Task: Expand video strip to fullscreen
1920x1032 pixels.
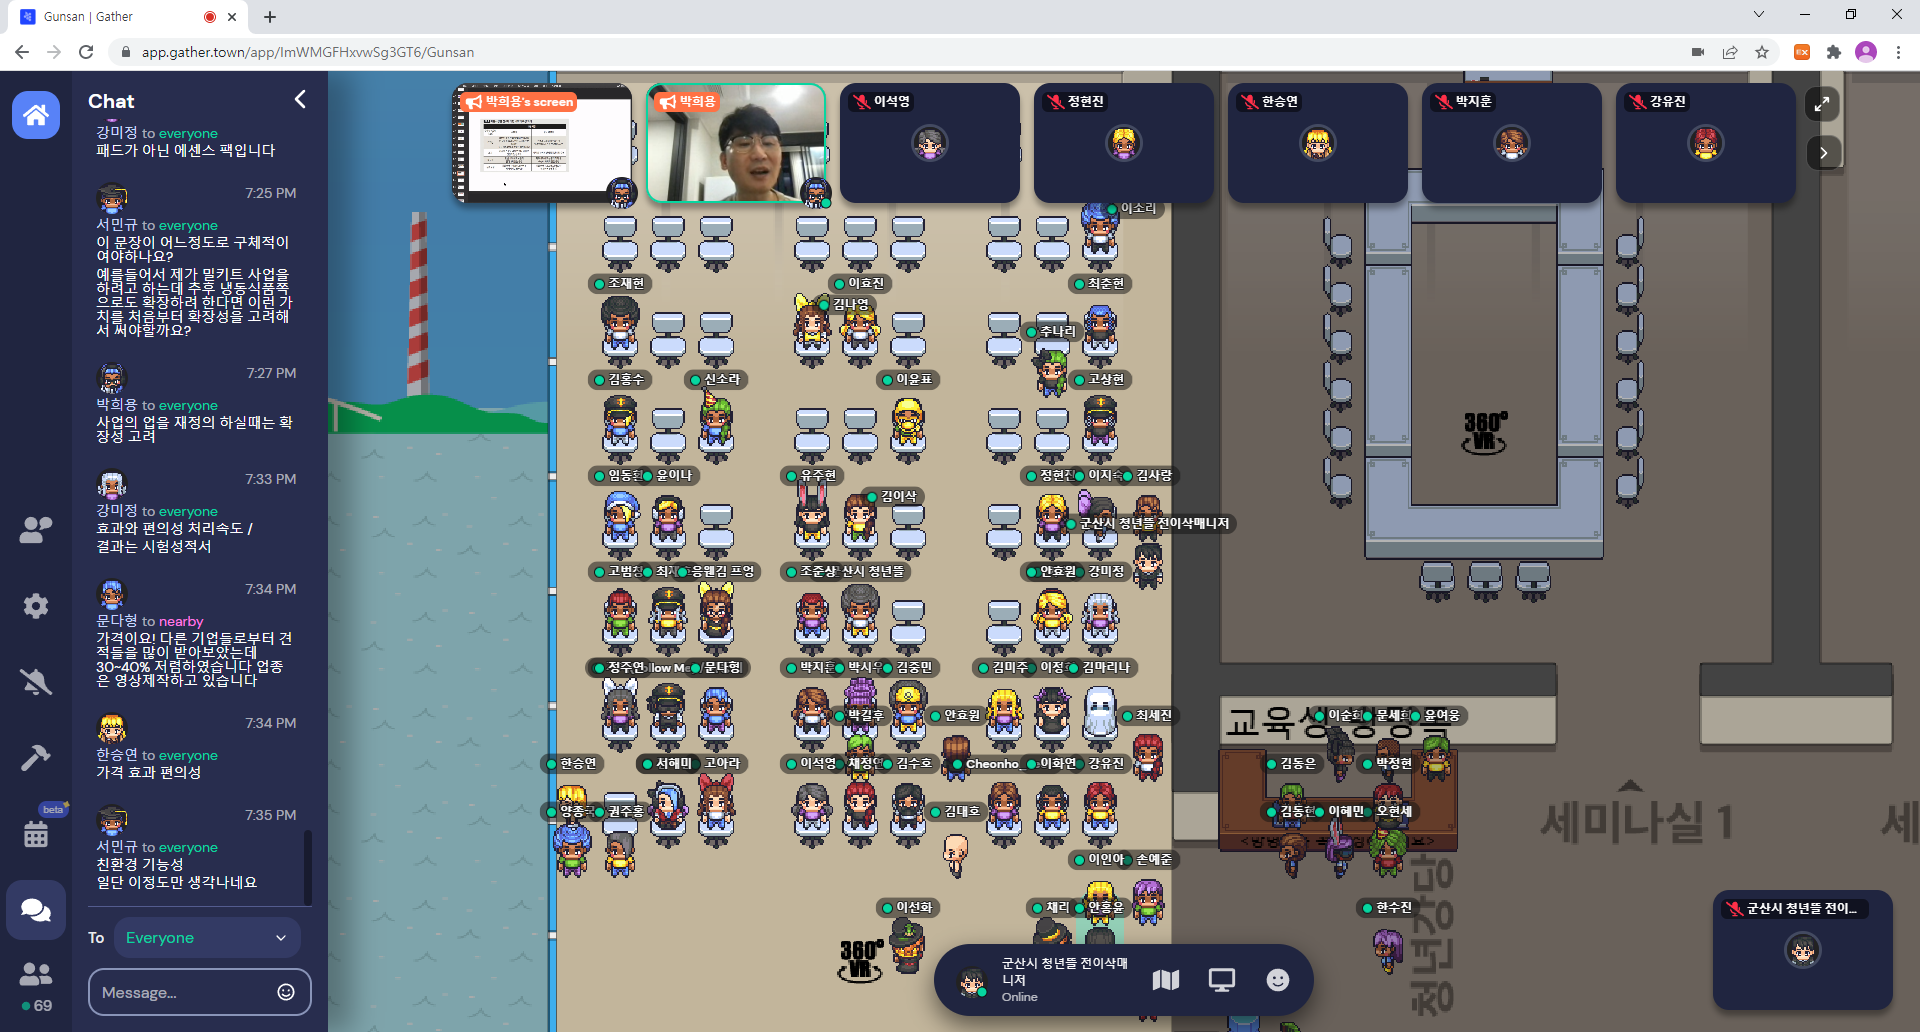Action: coord(1822,104)
